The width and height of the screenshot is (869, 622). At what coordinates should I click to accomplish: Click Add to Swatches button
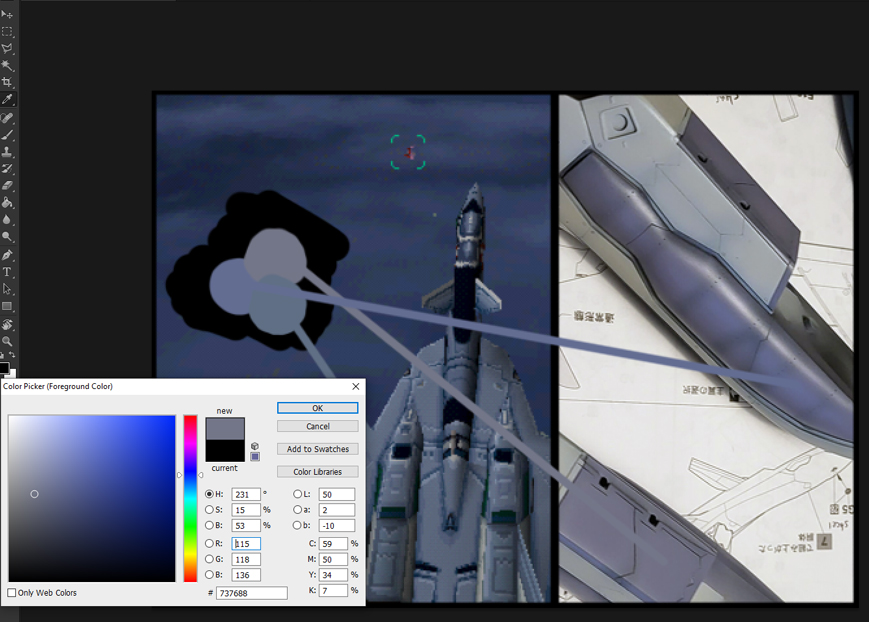point(318,449)
